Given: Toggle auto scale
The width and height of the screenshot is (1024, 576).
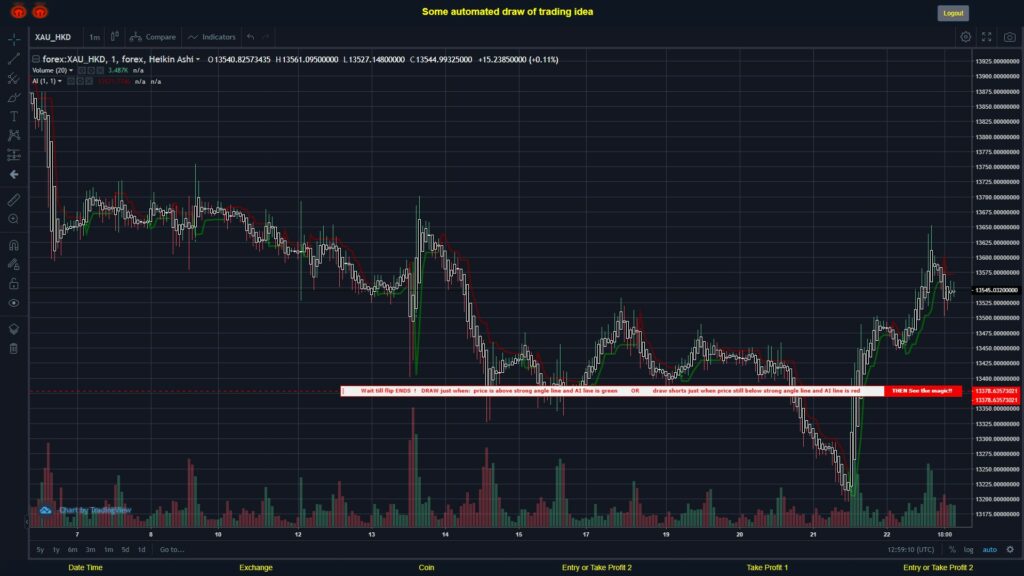Looking at the screenshot, I should coord(990,550).
